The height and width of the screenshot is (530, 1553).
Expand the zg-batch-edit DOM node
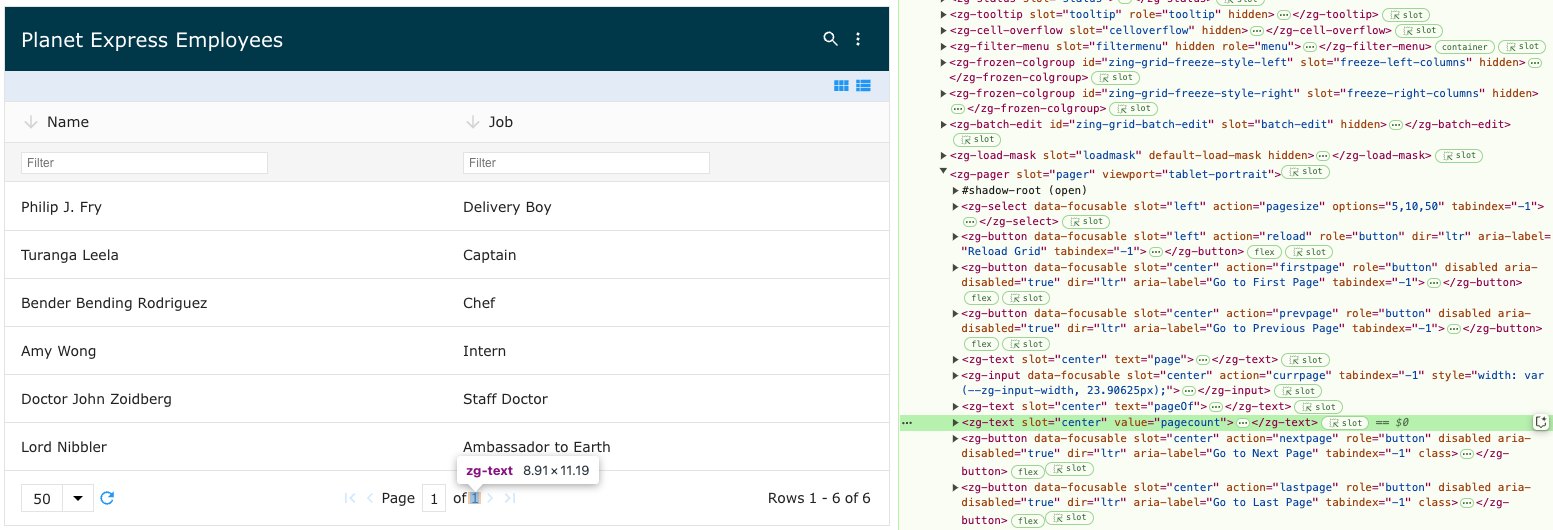click(x=943, y=124)
